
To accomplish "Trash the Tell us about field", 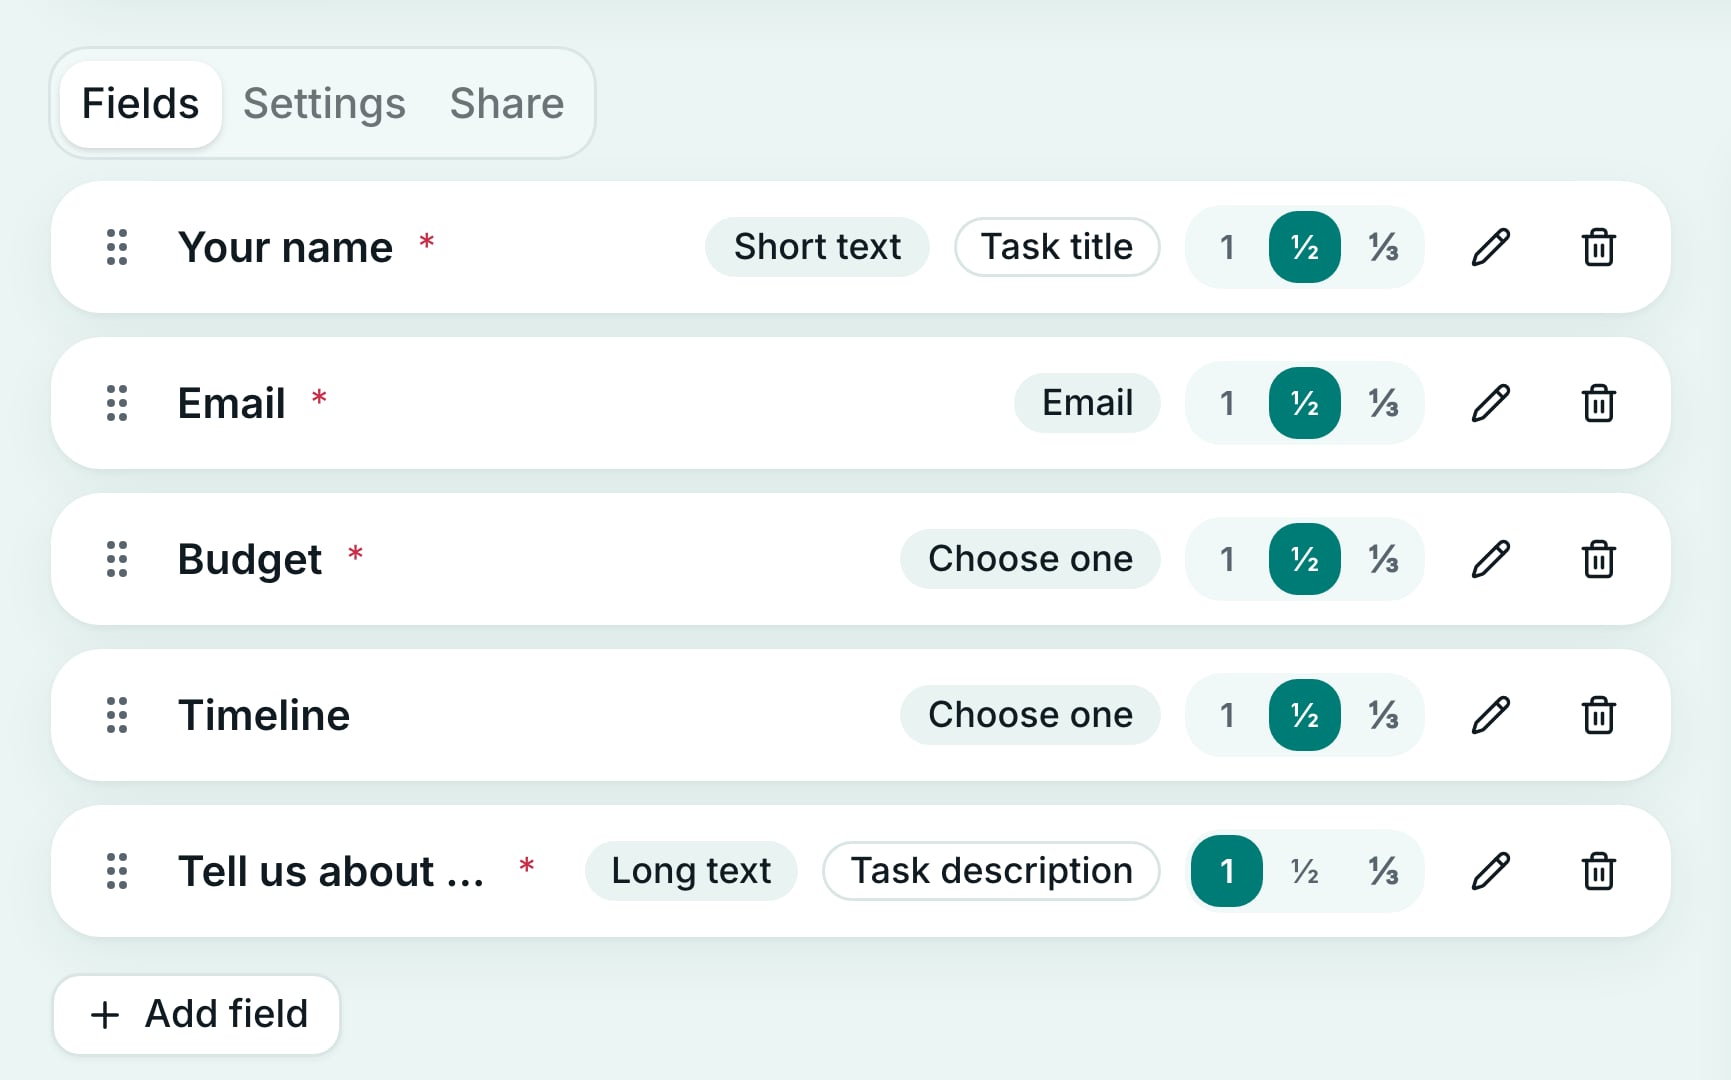I will point(1598,871).
